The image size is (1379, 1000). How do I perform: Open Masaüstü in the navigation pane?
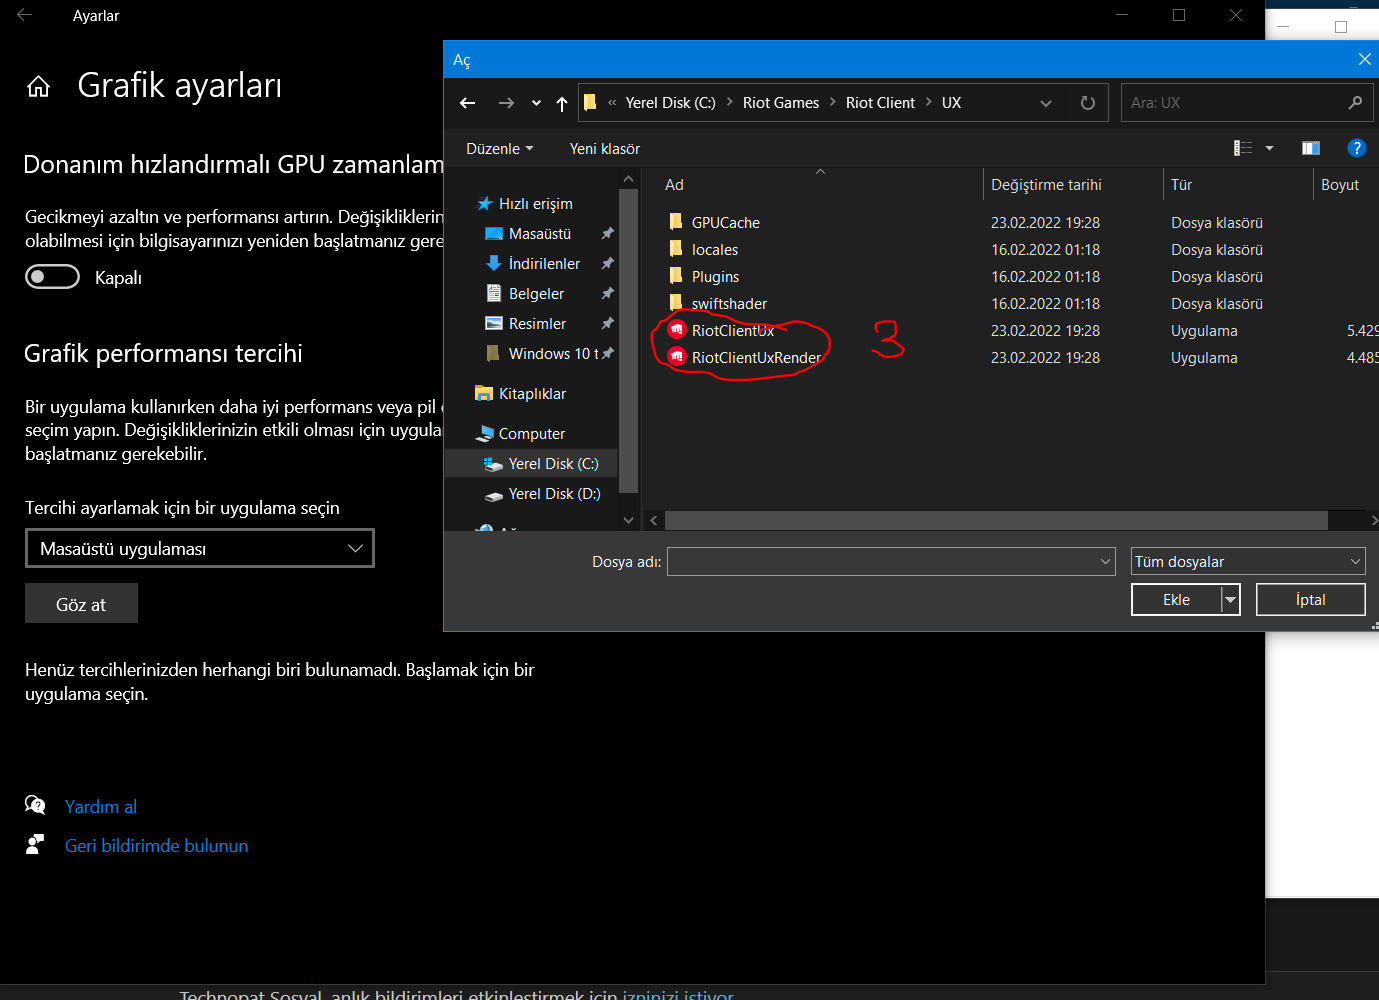pos(540,234)
